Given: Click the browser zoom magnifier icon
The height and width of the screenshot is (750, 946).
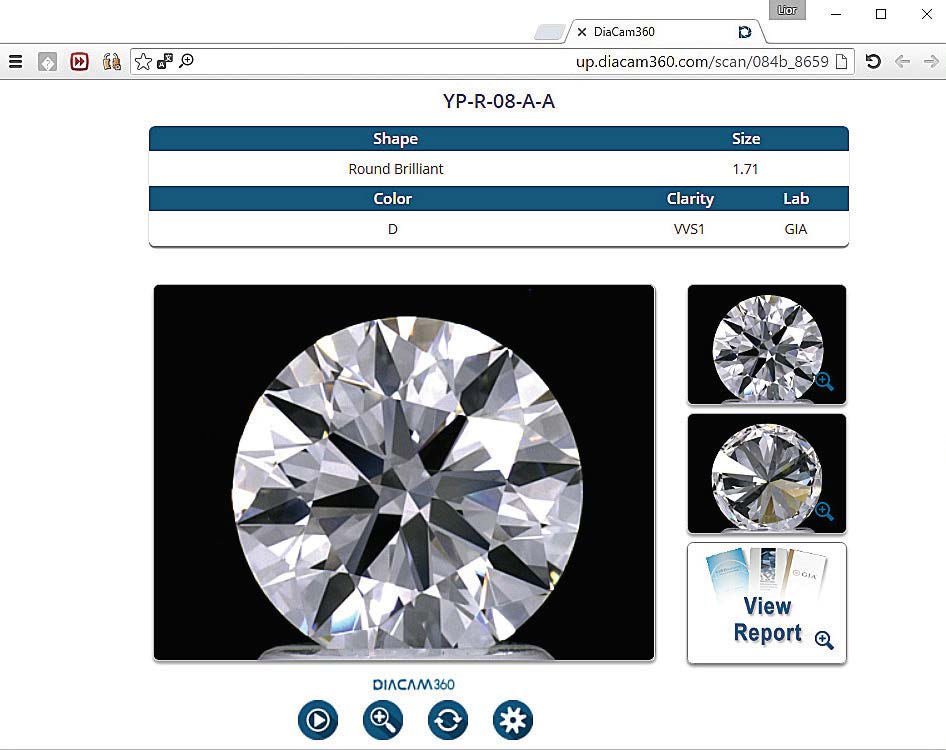Looking at the screenshot, I should pos(186,62).
